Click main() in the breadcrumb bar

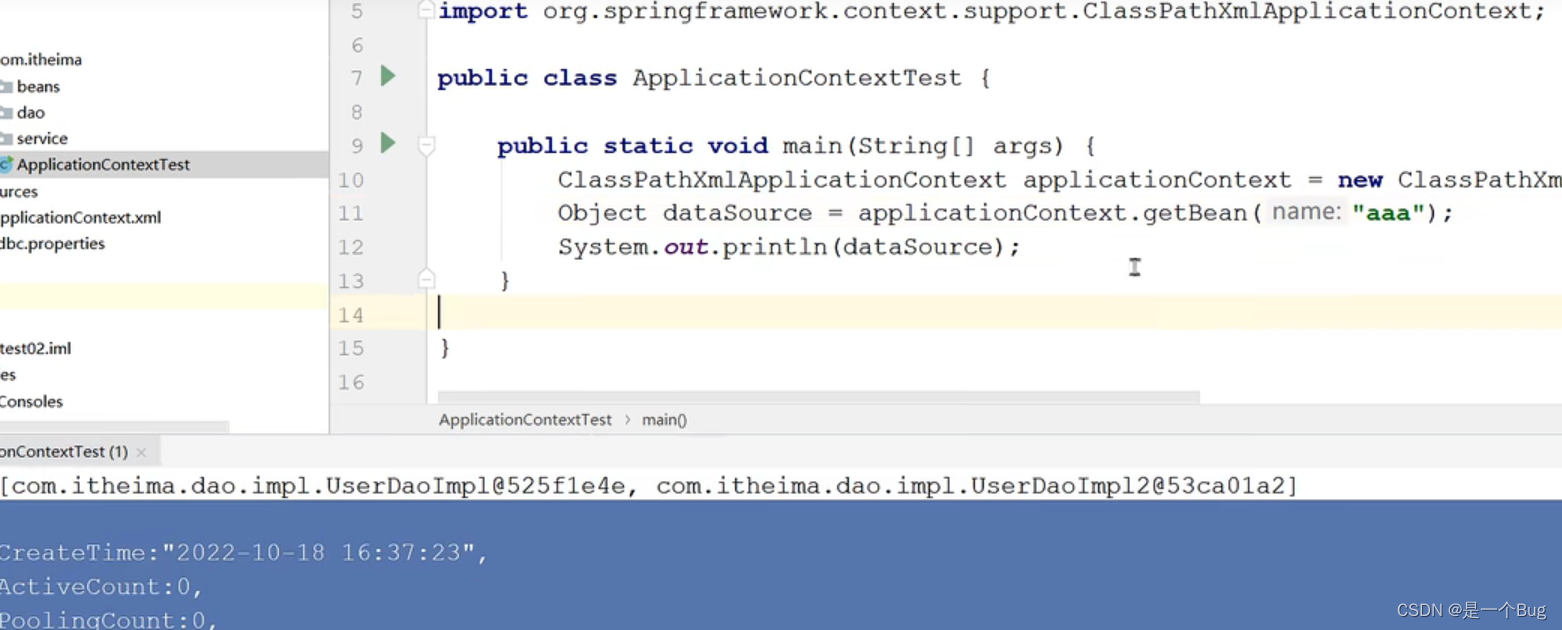tap(664, 420)
